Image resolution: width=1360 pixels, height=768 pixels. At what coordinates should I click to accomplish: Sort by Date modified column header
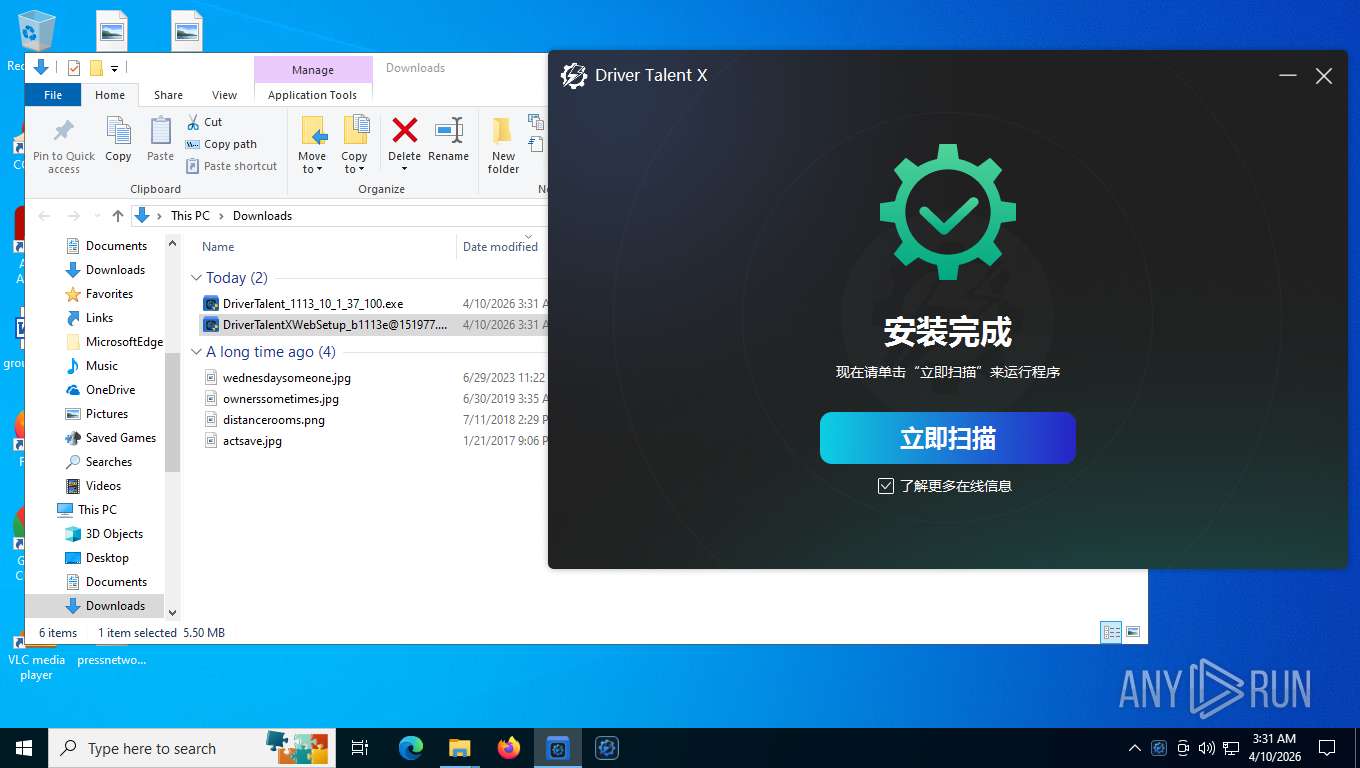coord(502,247)
